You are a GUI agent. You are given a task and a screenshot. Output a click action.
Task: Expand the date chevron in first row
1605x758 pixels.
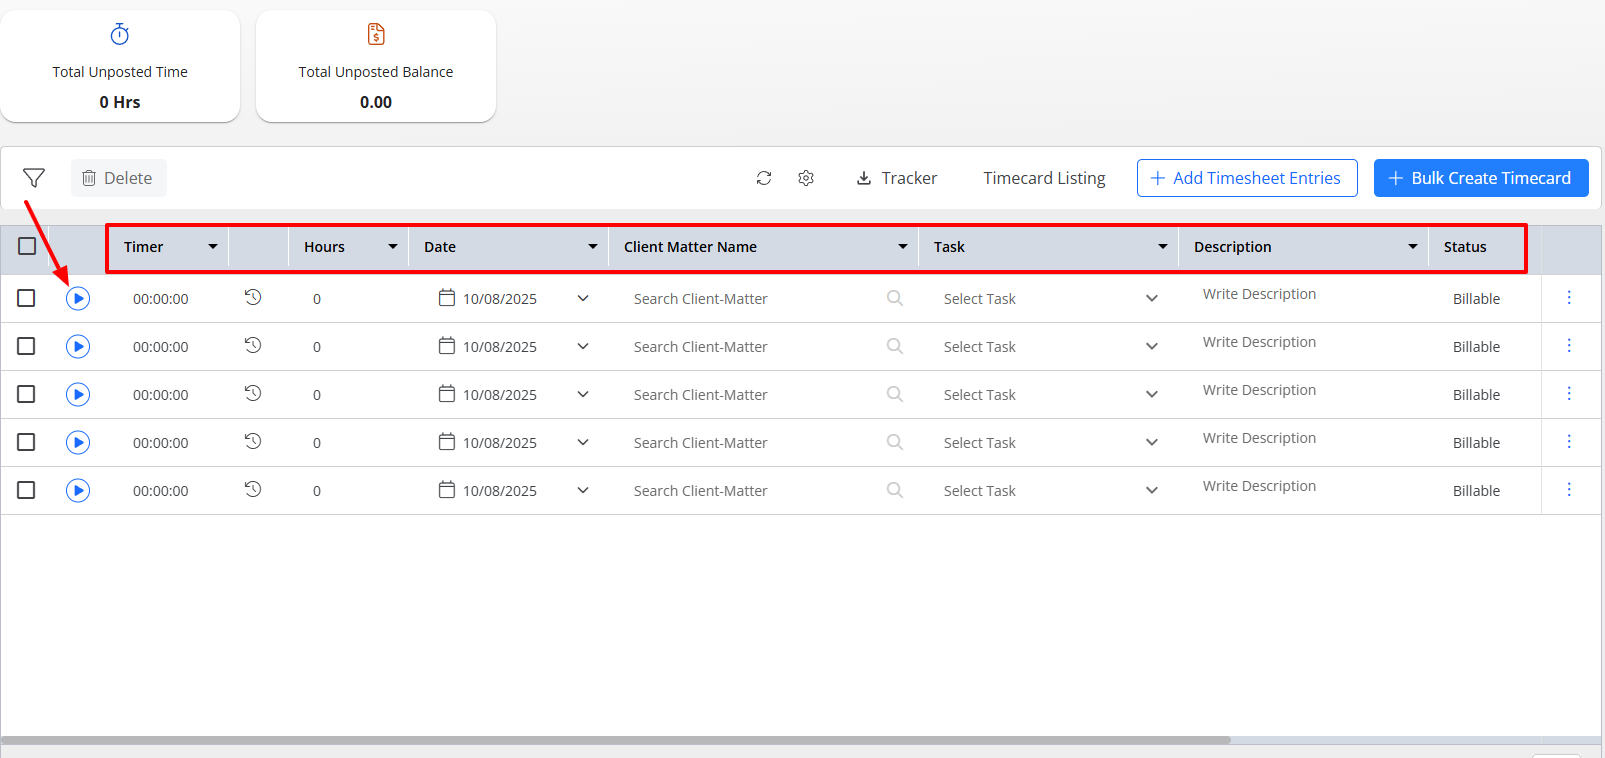583,298
